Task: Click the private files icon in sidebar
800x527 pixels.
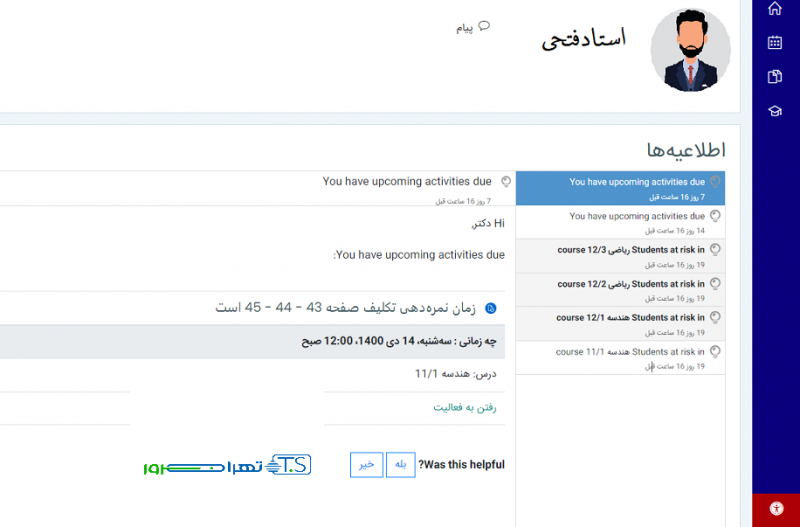Action: 775,77
